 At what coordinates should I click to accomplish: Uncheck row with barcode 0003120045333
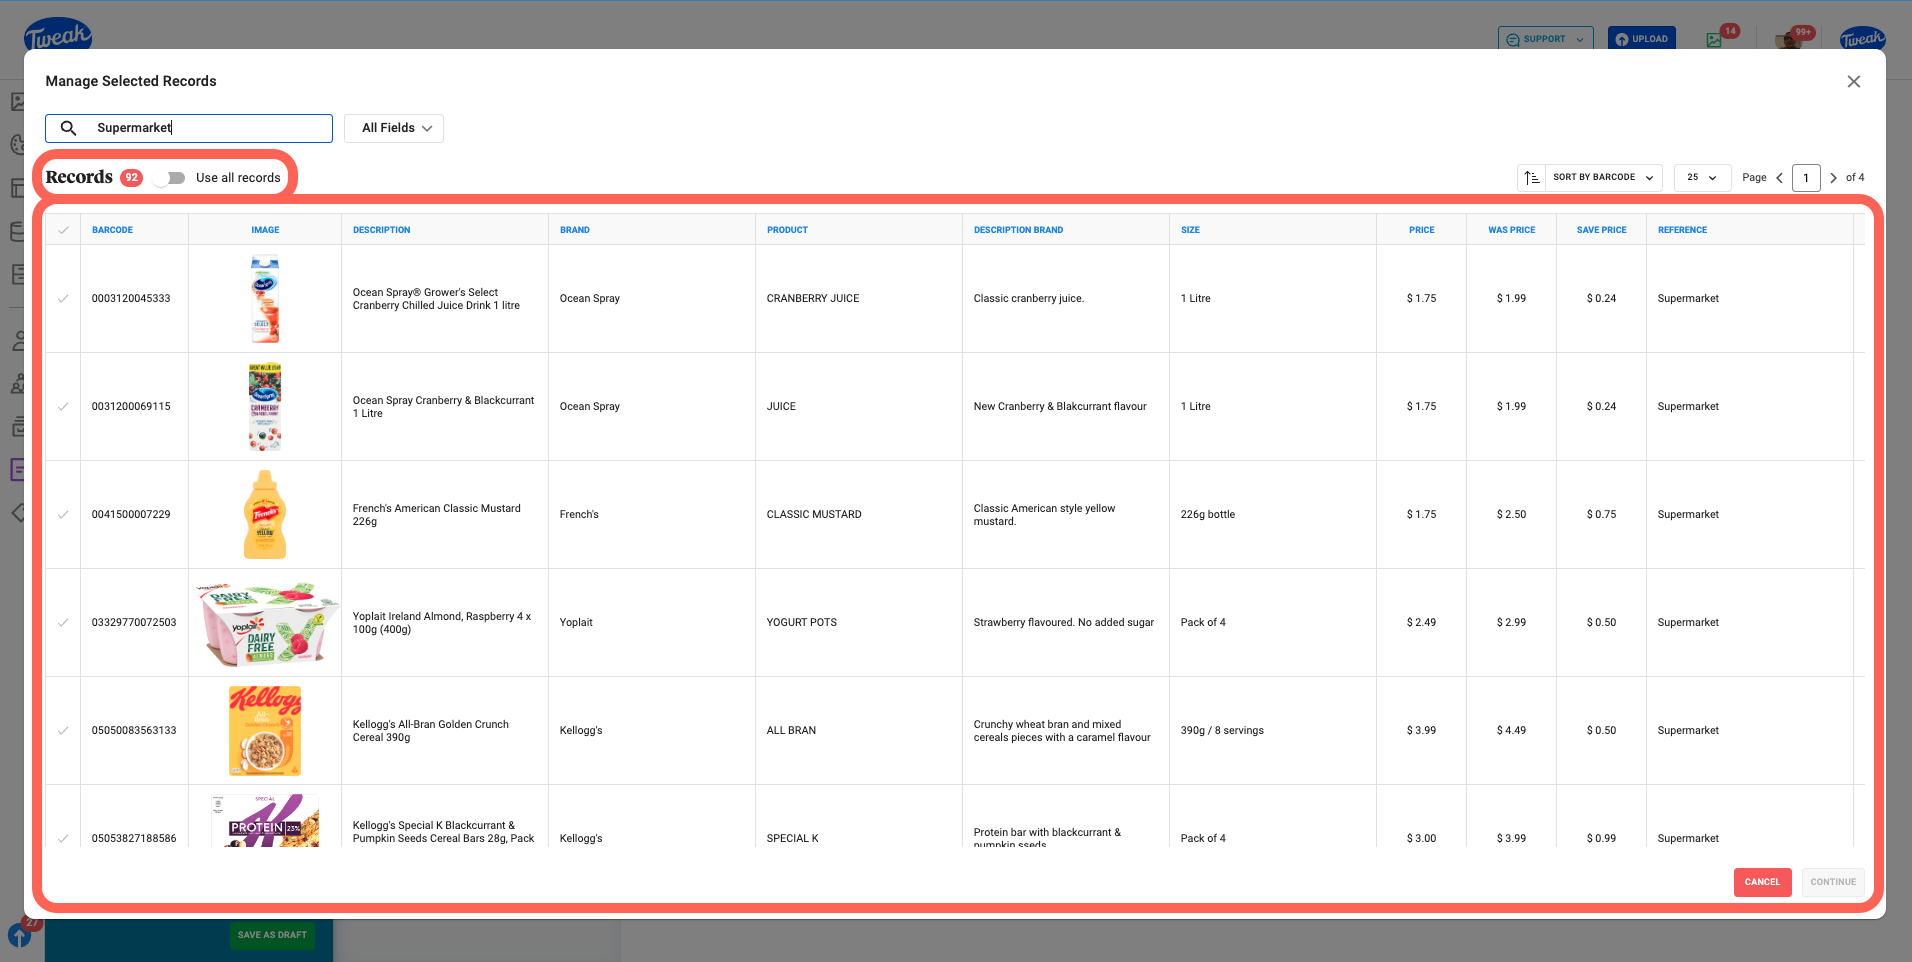[x=63, y=299]
